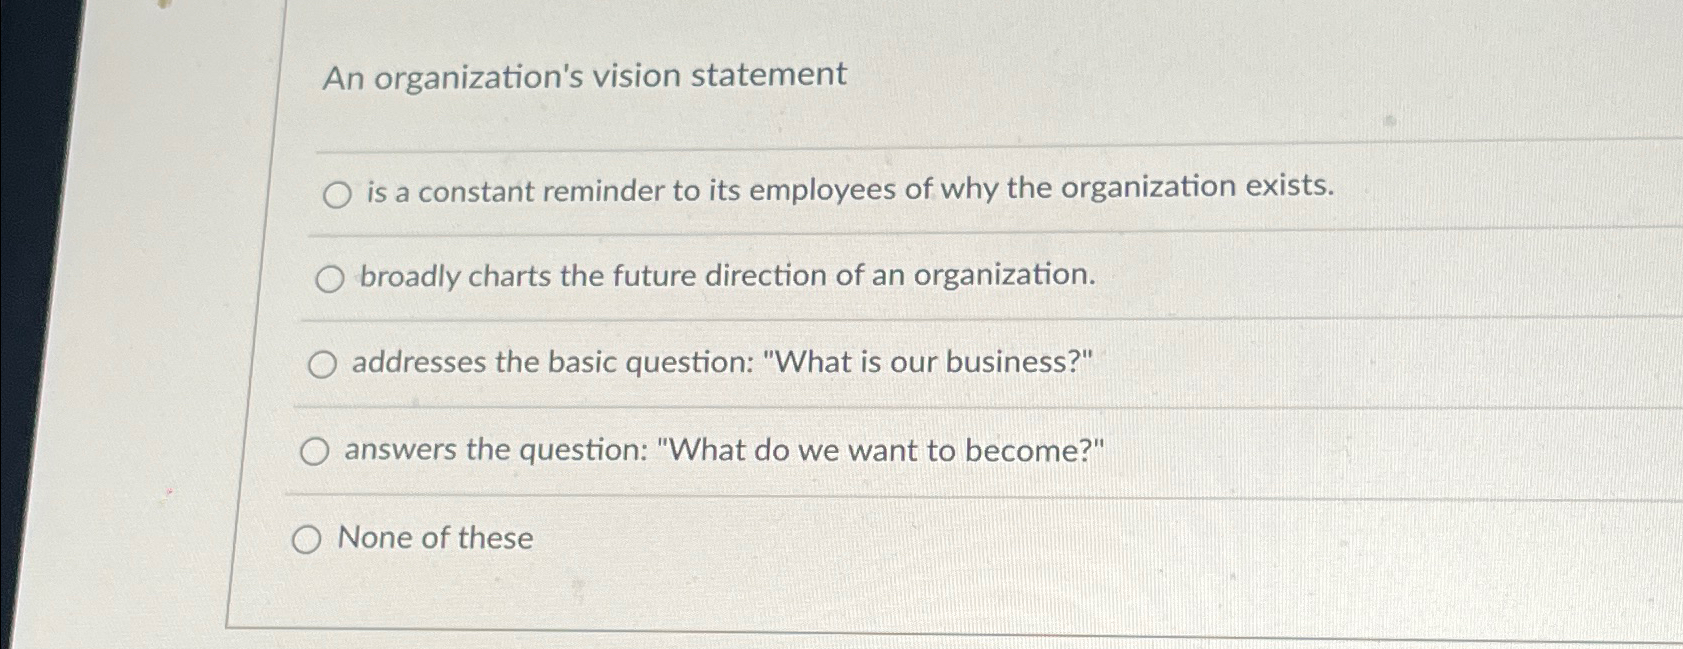Image resolution: width=1683 pixels, height=649 pixels.
Task: Click the radio circle next to the last option
Action: point(308,540)
